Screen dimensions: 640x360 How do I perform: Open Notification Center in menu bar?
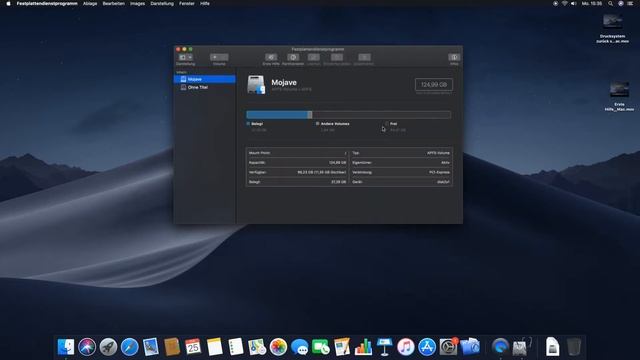[x=630, y=3]
